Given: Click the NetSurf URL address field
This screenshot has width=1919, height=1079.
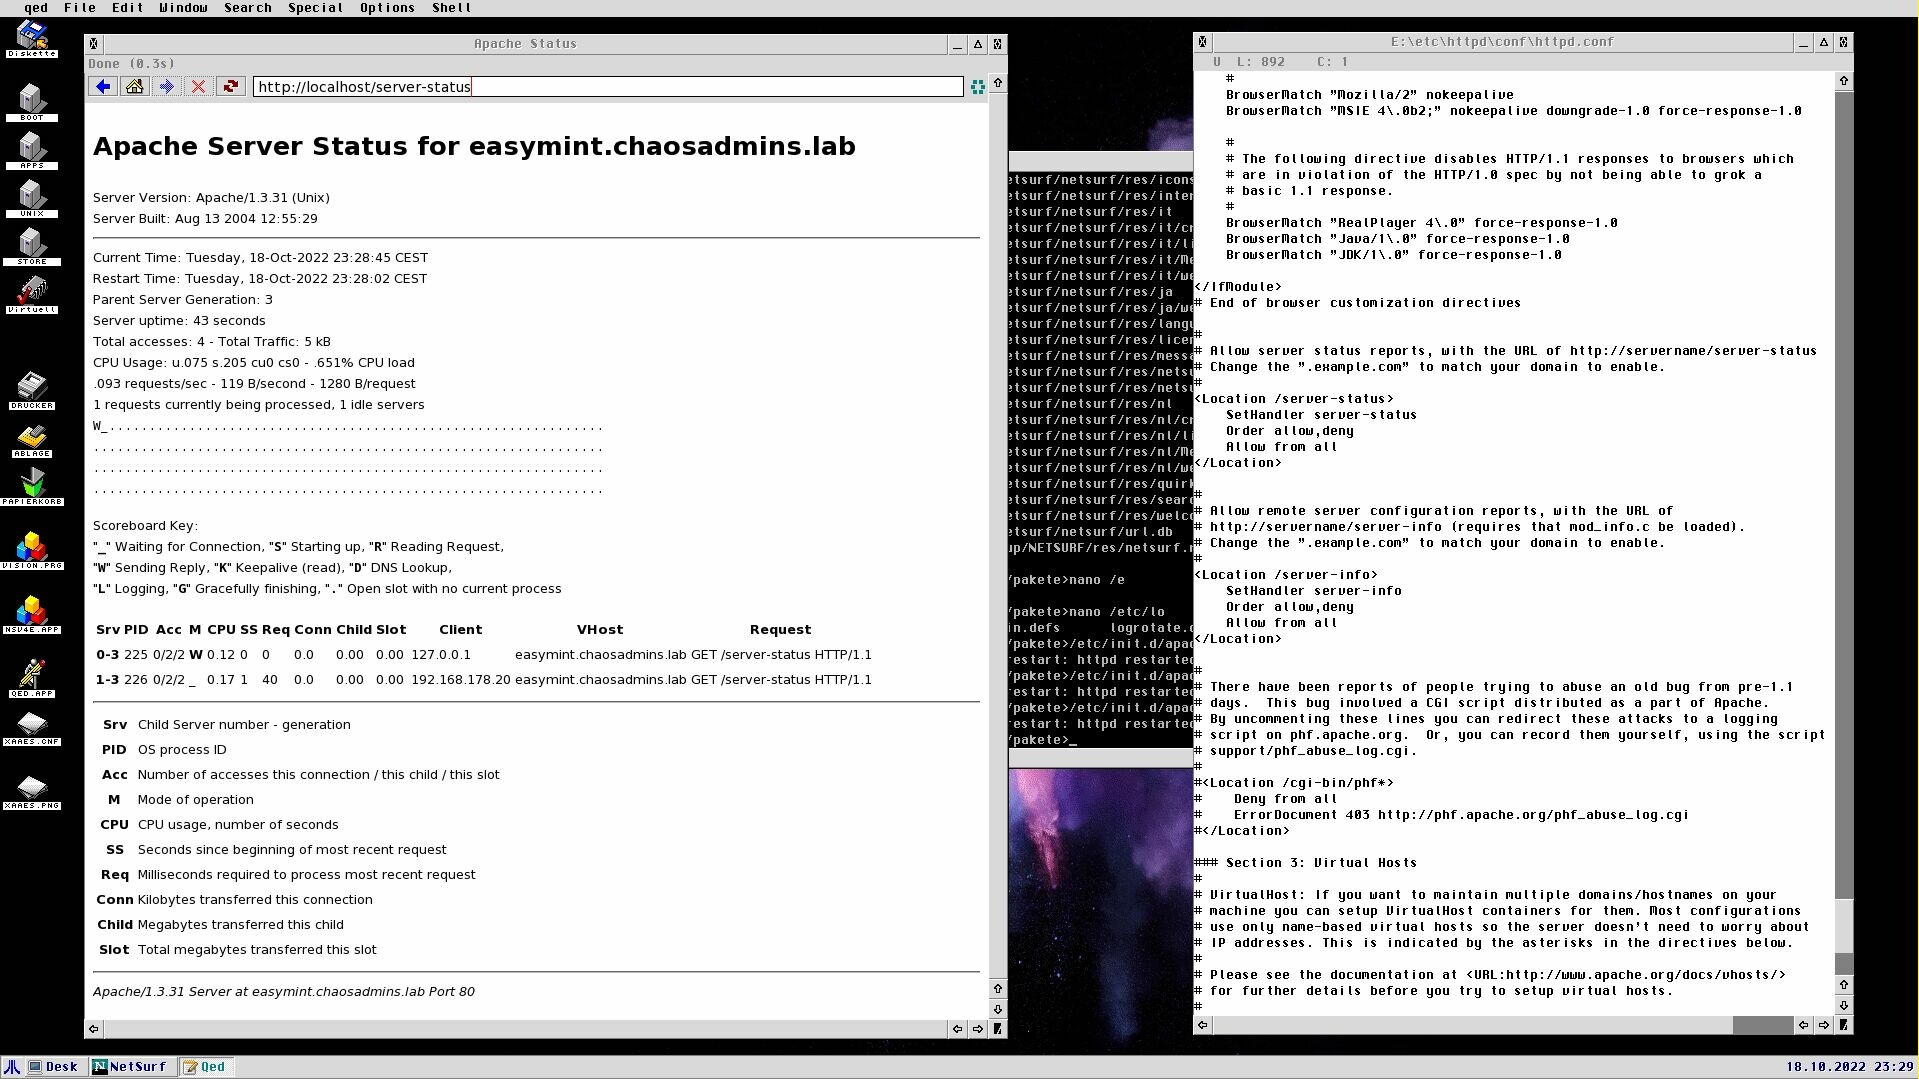Looking at the screenshot, I should tap(608, 87).
